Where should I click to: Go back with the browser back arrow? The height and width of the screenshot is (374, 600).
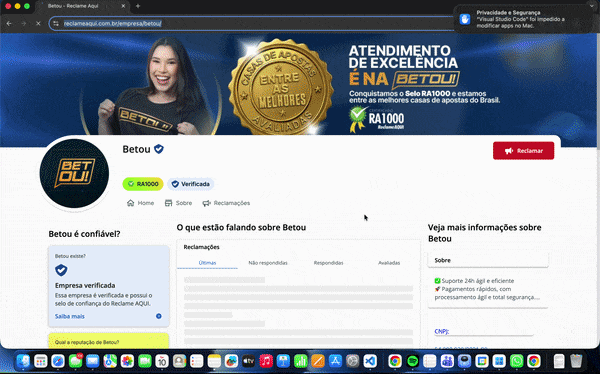click(x=9, y=23)
